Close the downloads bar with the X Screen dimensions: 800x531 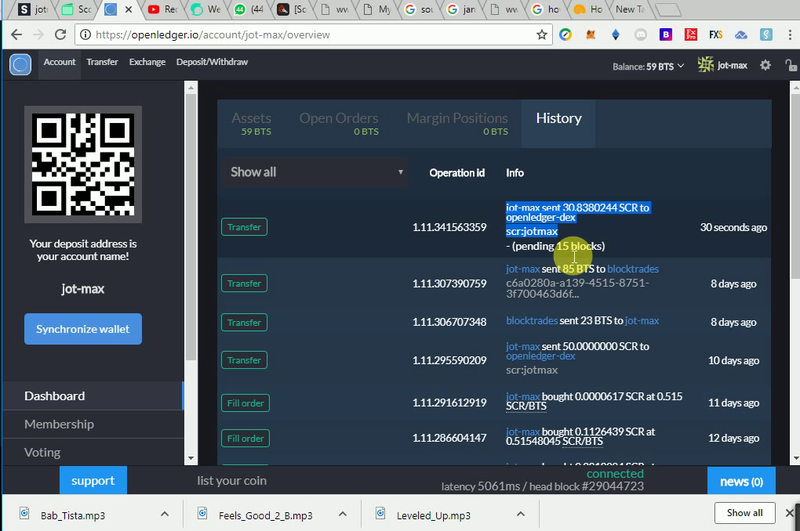point(790,513)
